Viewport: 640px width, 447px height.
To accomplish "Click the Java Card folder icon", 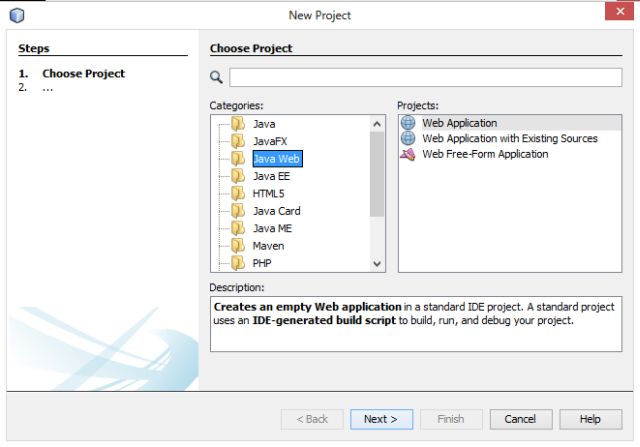I will click(x=238, y=211).
